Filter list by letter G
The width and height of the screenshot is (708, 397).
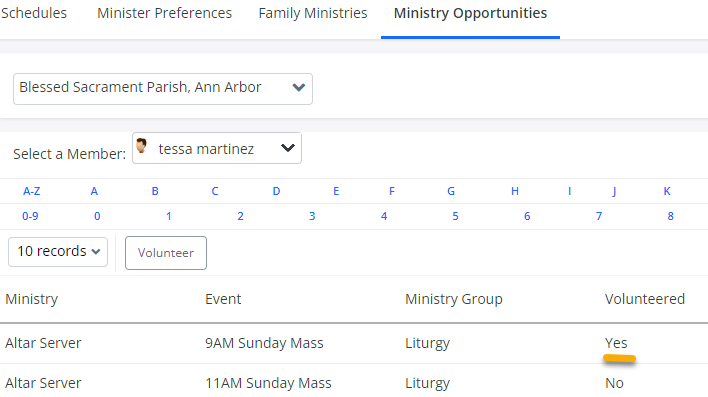(451, 191)
